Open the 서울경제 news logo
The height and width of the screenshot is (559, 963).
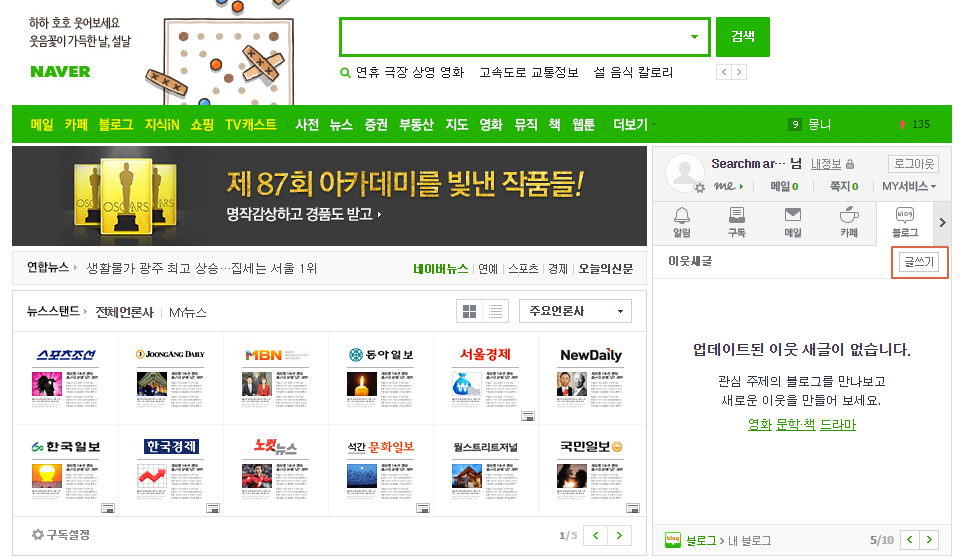pyautogui.click(x=485, y=354)
